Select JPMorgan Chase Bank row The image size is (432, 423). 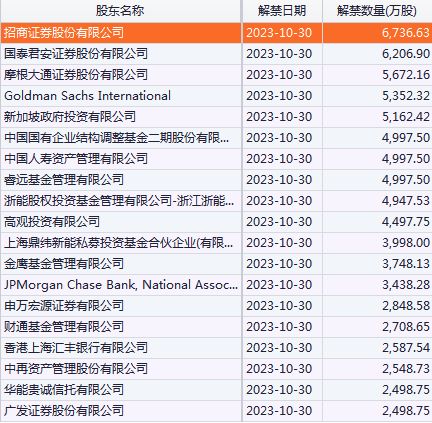click(216, 285)
